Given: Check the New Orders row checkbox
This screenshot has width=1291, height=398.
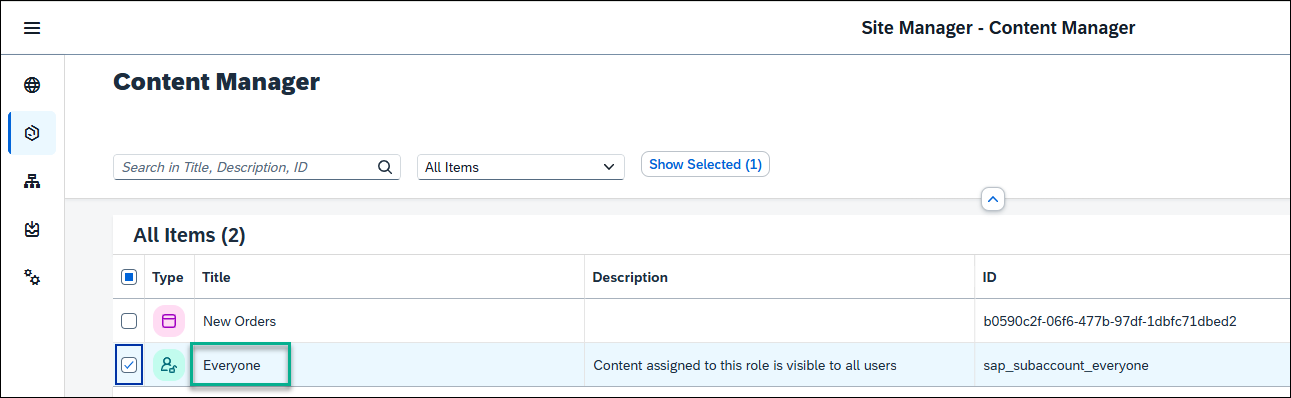Looking at the screenshot, I should click(x=129, y=321).
